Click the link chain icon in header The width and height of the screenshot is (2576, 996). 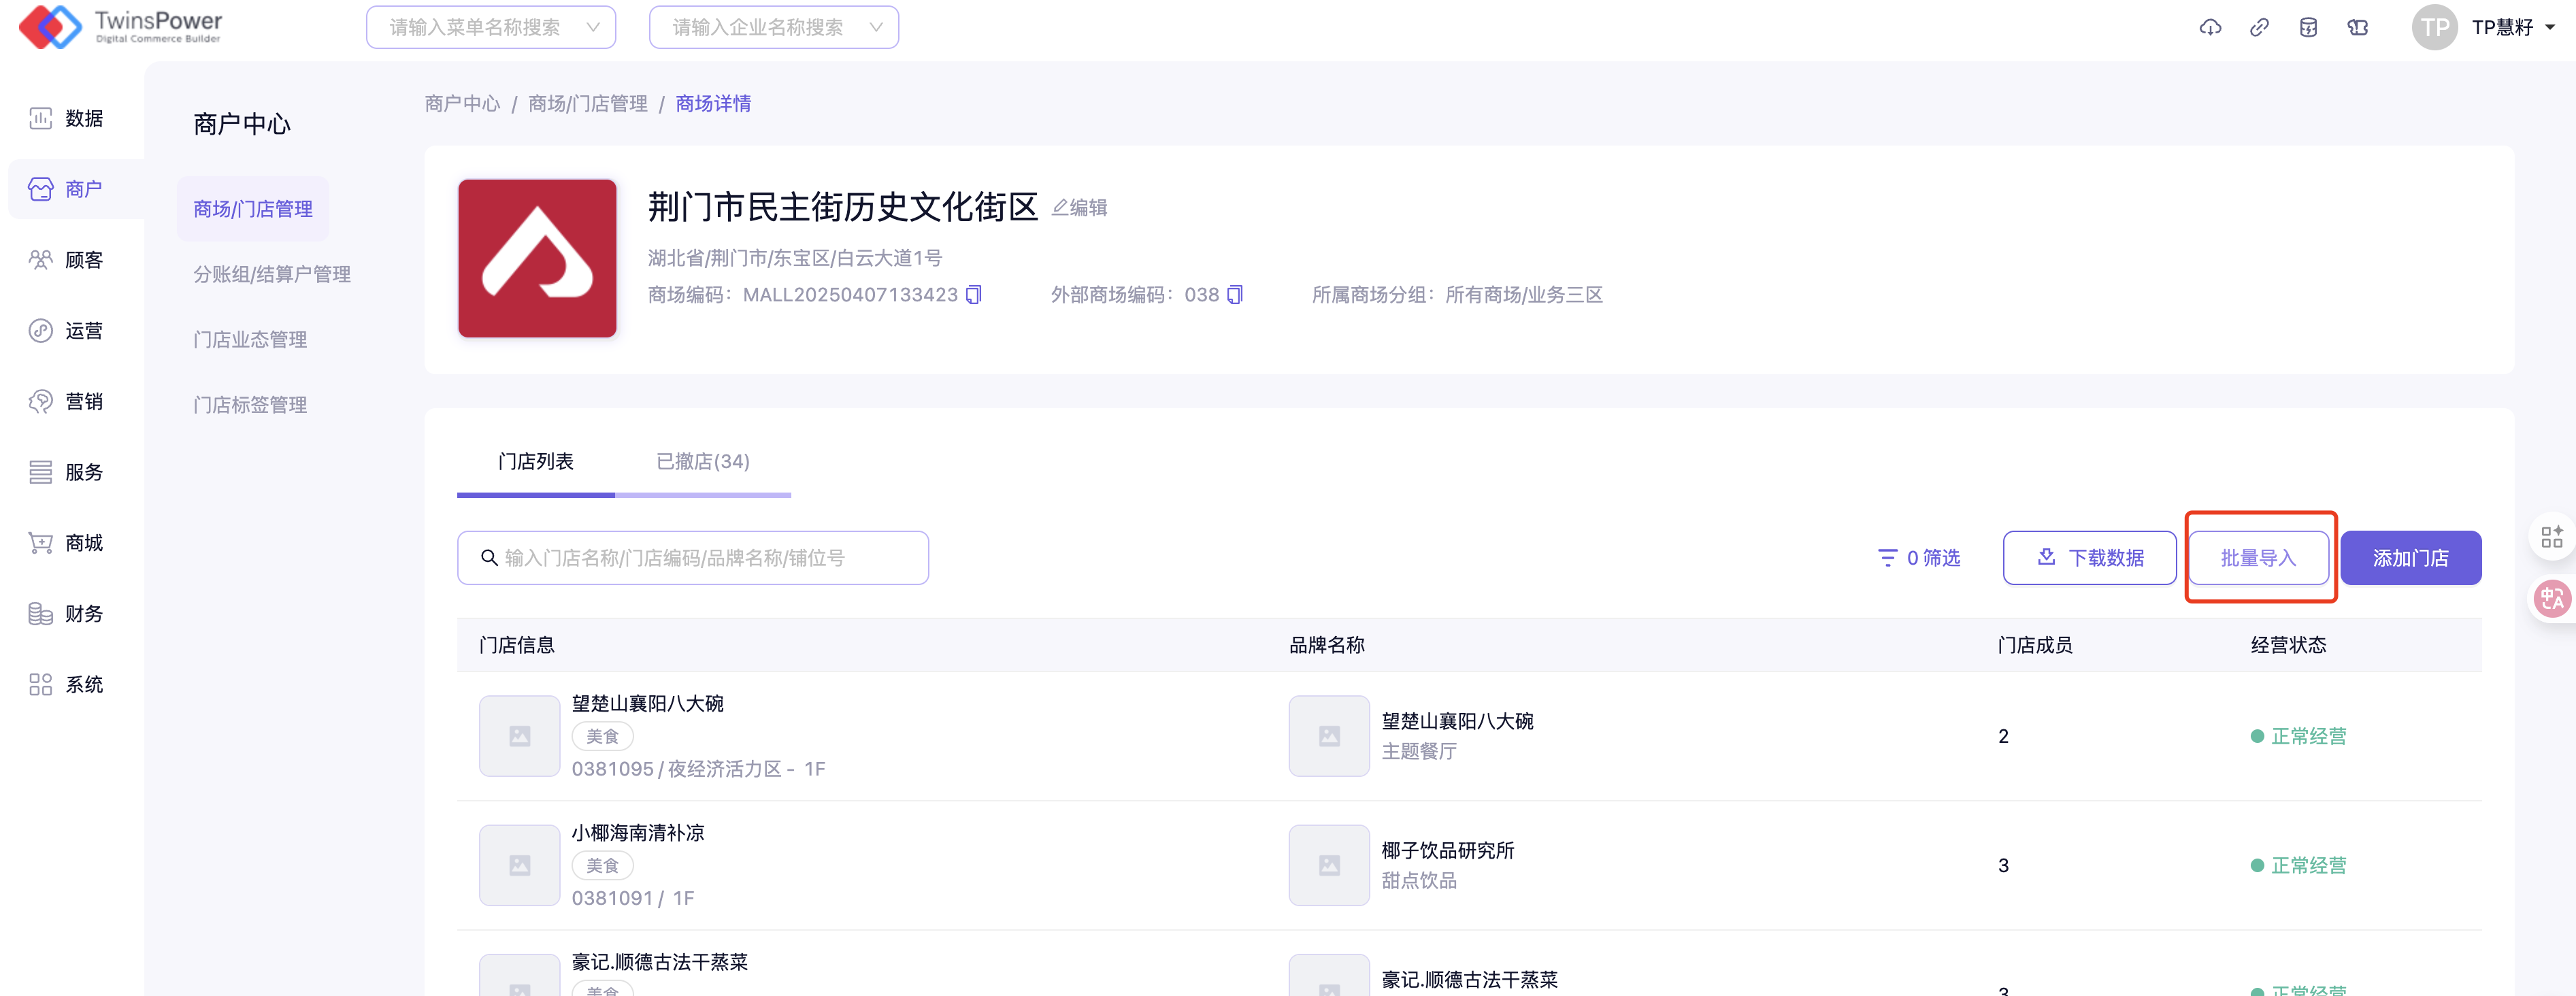point(2259,27)
